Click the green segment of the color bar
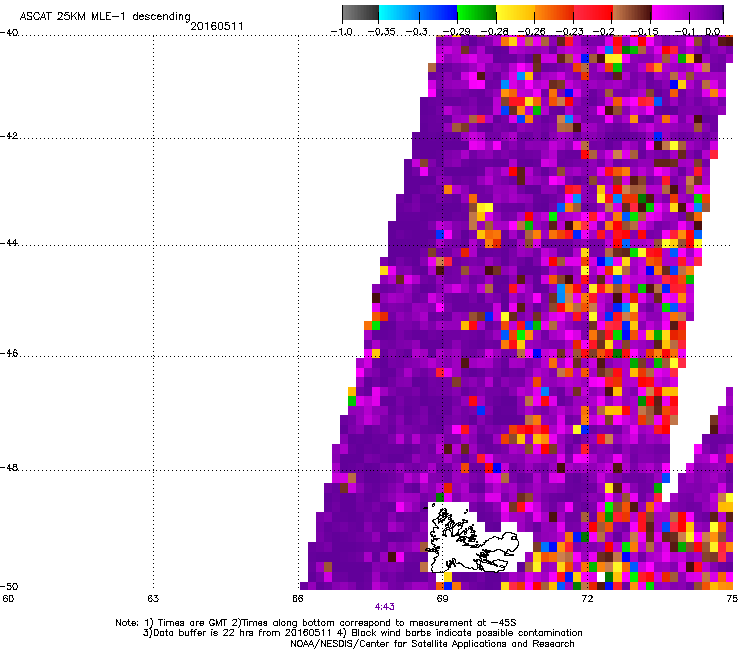 (x=476, y=13)
